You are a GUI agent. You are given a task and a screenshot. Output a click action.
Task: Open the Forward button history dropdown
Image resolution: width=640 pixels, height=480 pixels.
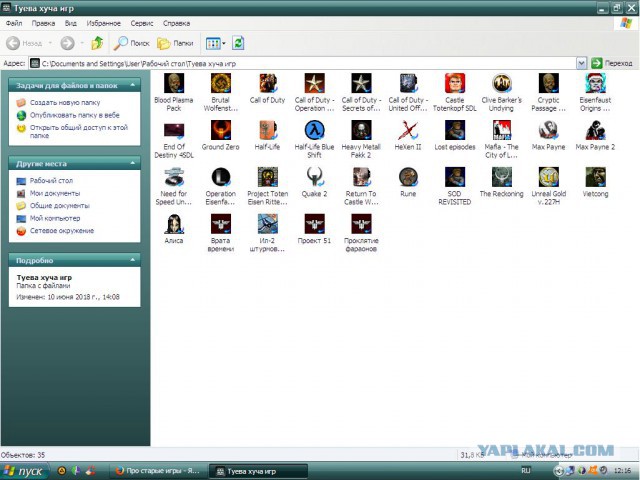[x=82, y=43]
